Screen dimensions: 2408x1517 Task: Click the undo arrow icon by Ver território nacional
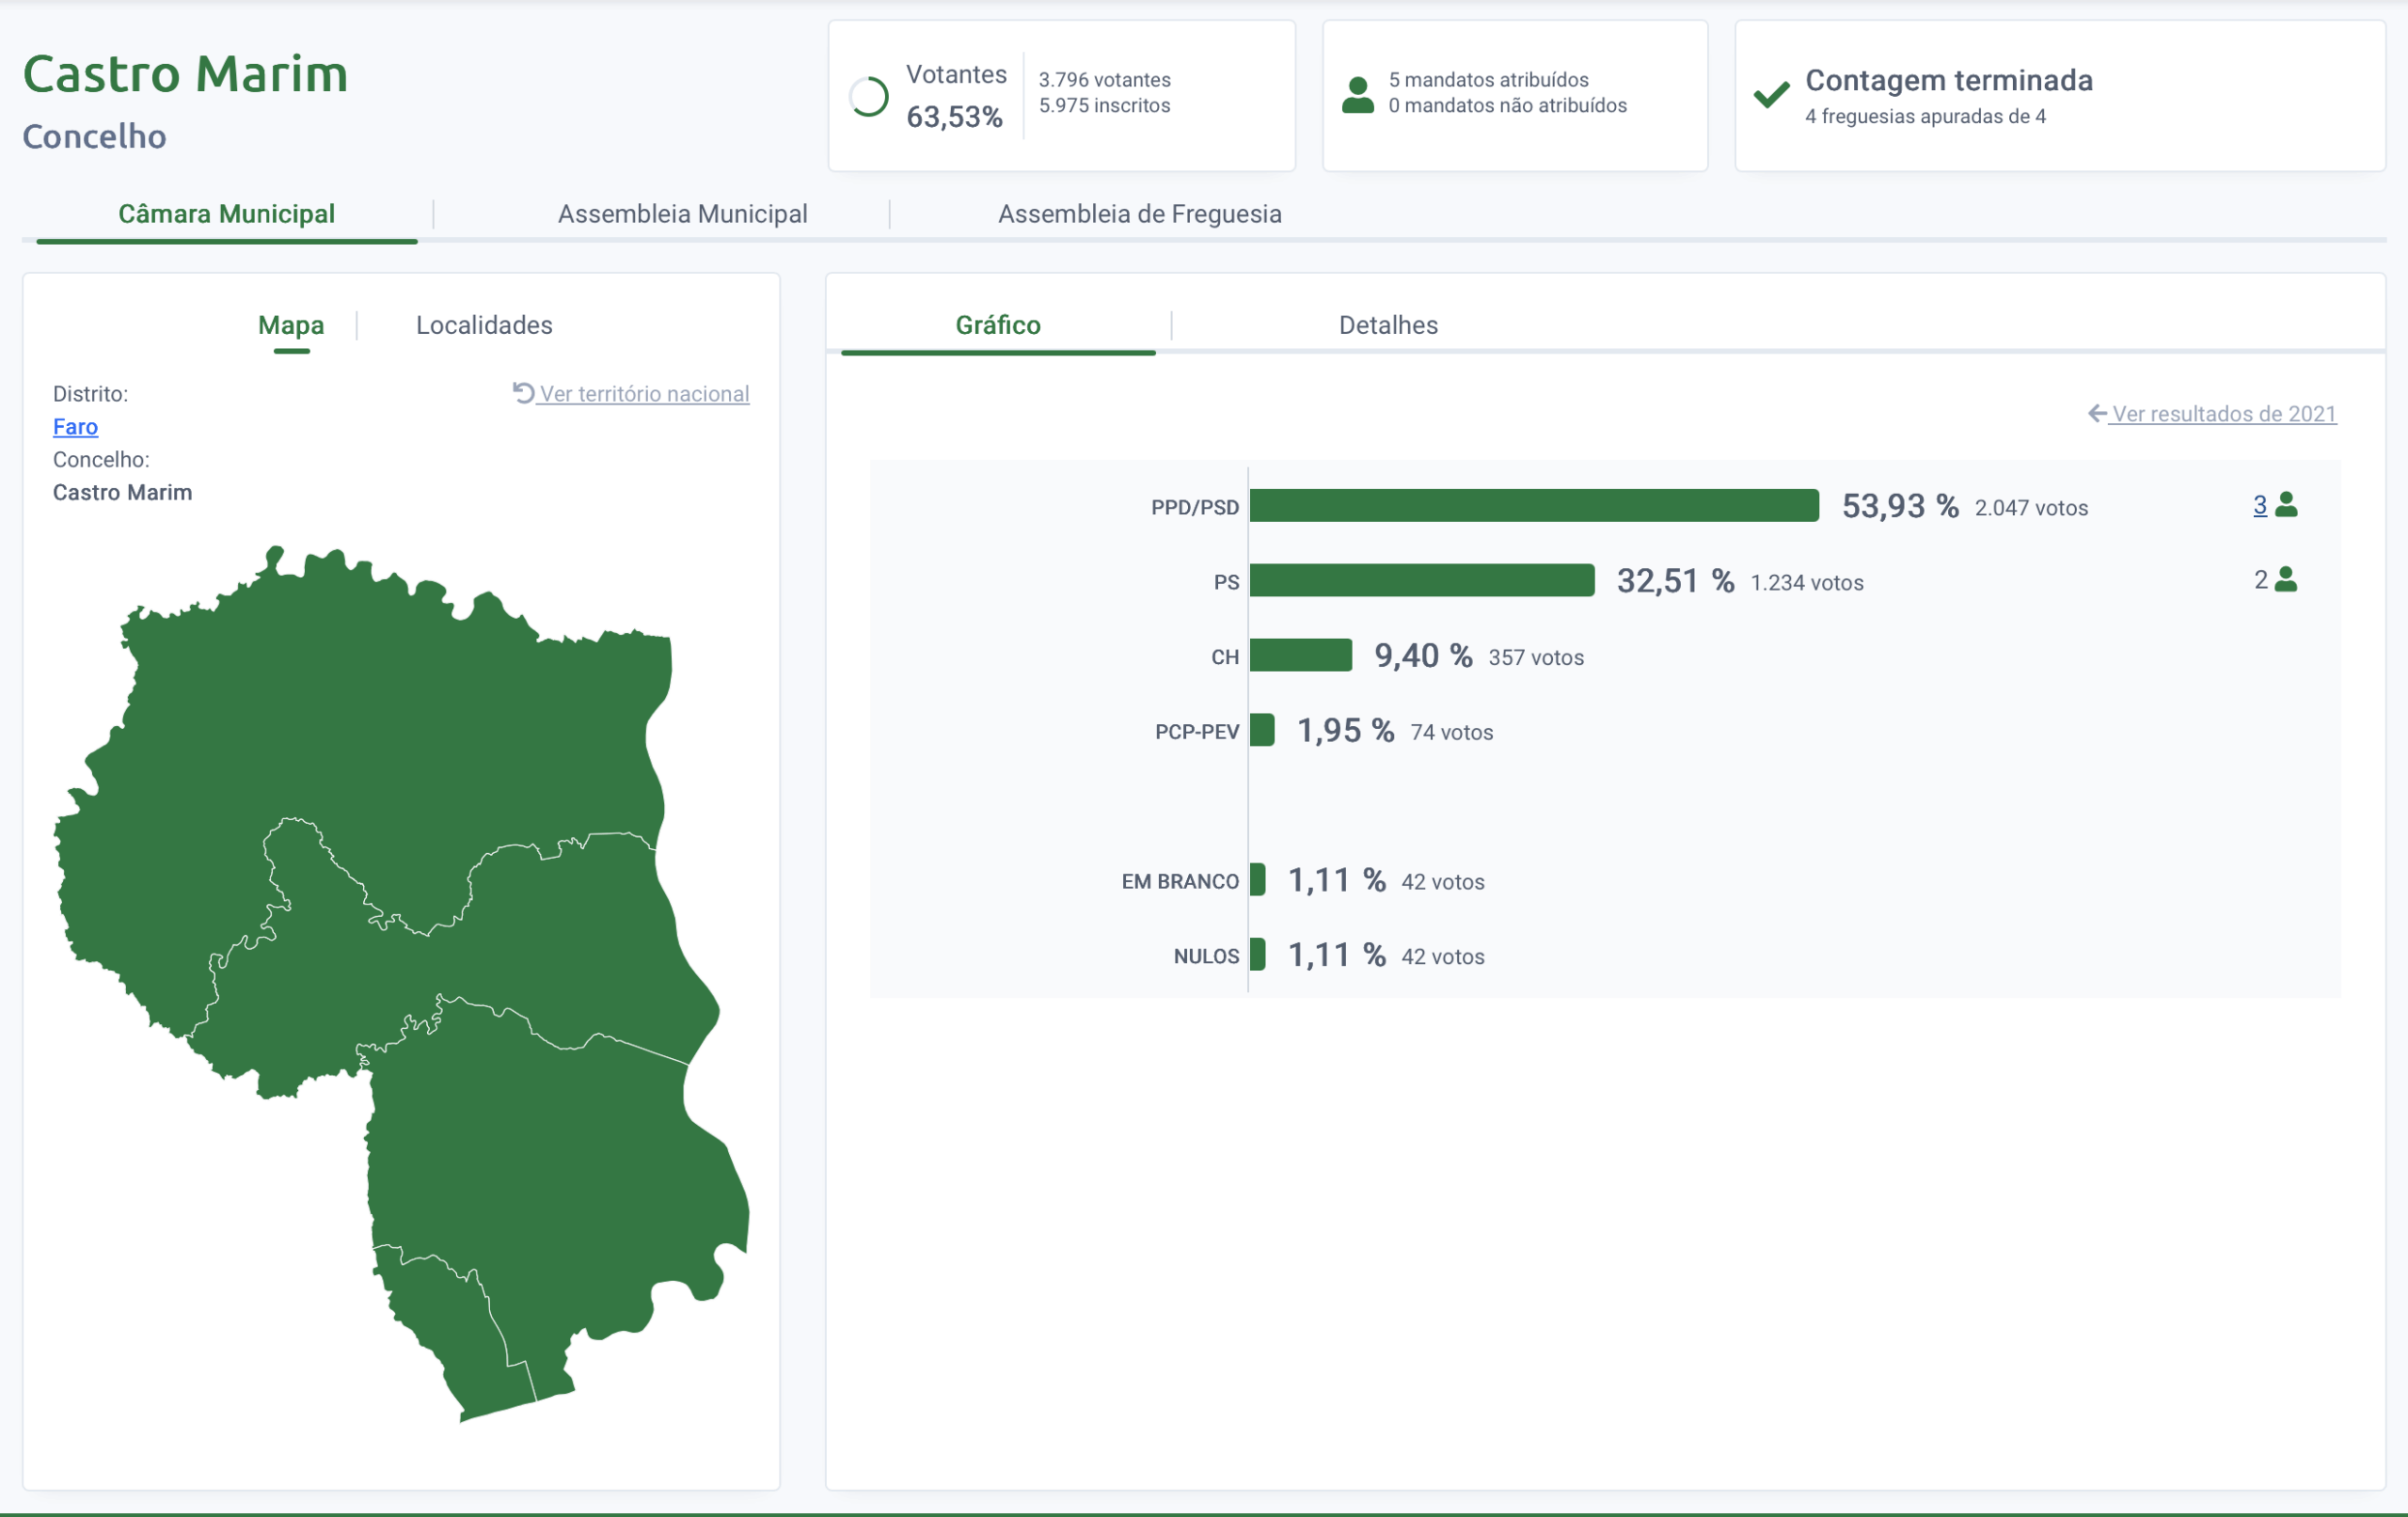523,393
